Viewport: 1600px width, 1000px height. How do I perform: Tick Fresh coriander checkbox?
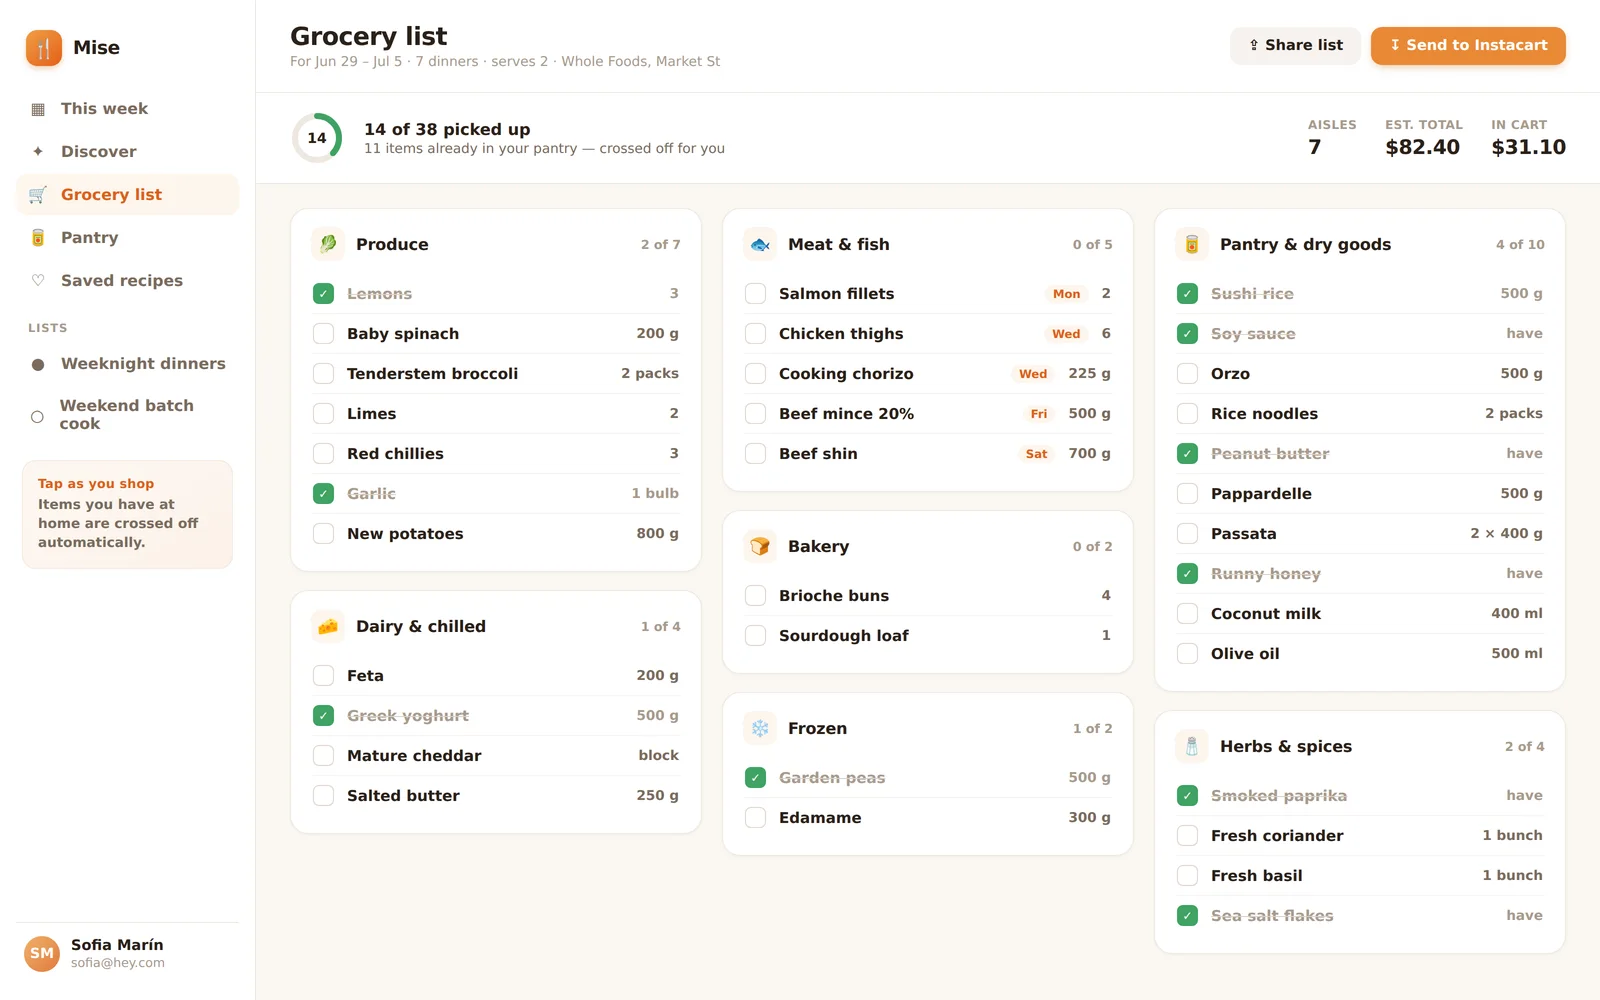pos(1187,836)
